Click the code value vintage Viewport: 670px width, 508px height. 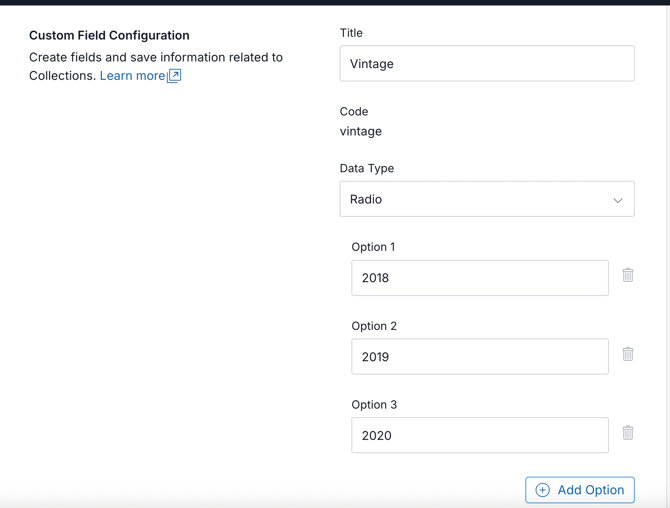tap(361, 131)
